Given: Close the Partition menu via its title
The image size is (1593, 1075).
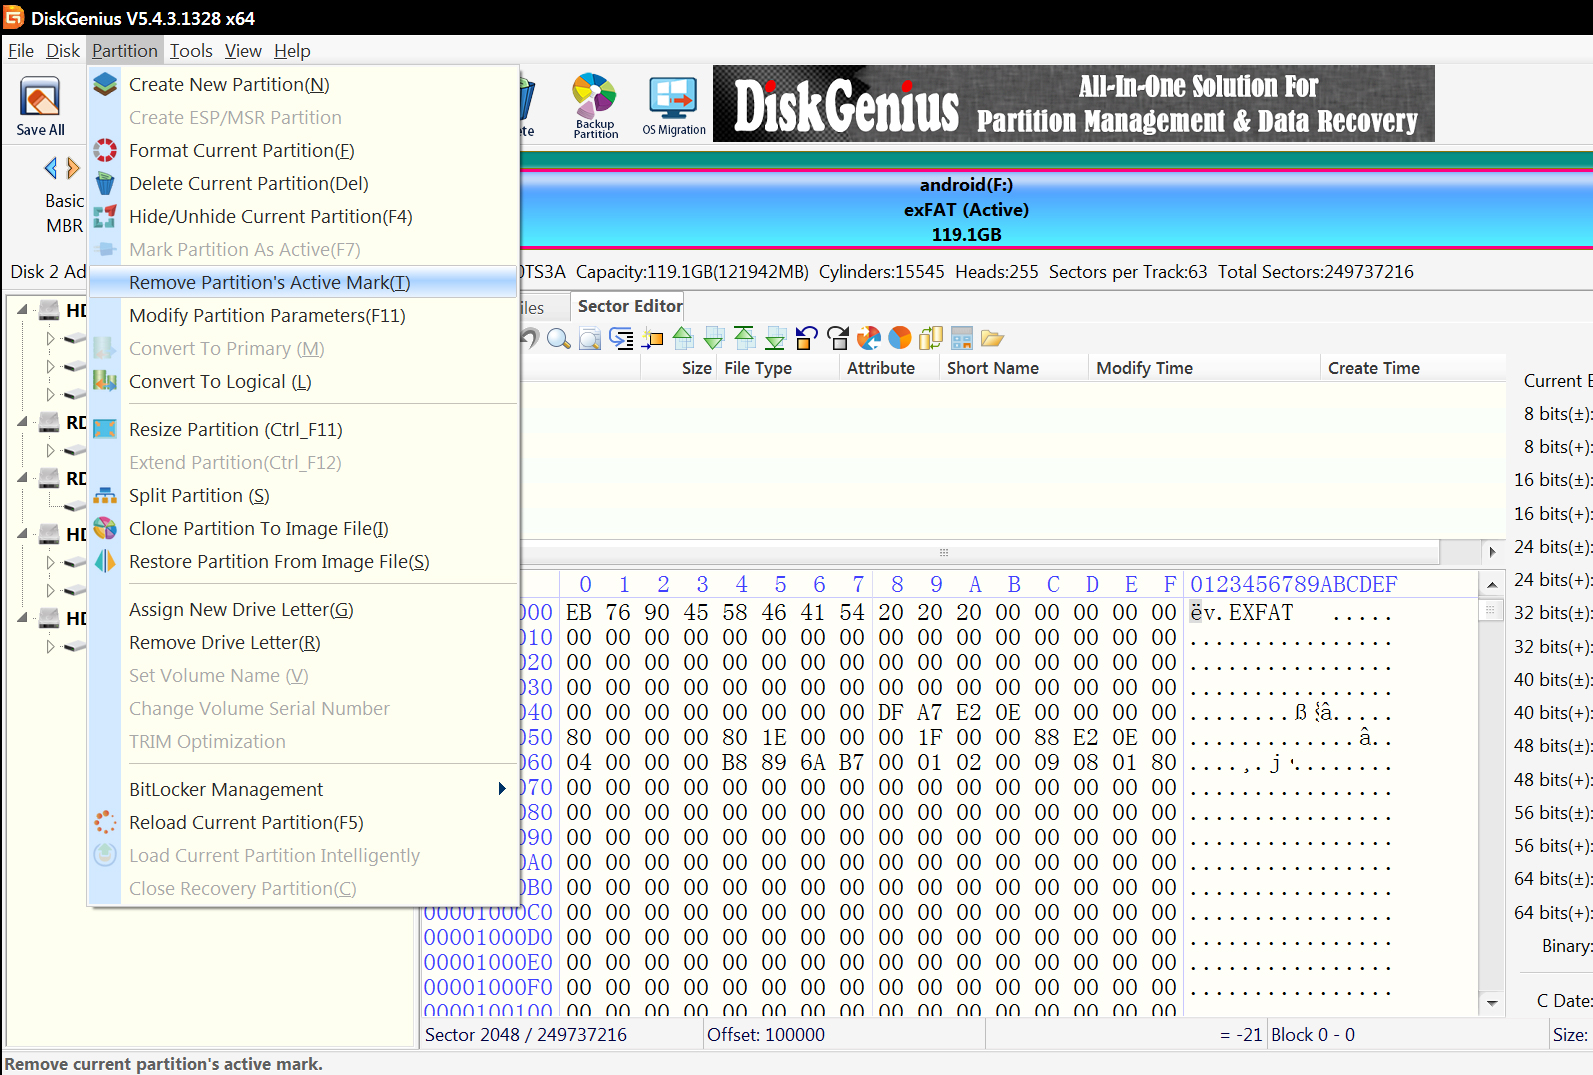Looking at the screenshot, I should click(x=125, y=51).
